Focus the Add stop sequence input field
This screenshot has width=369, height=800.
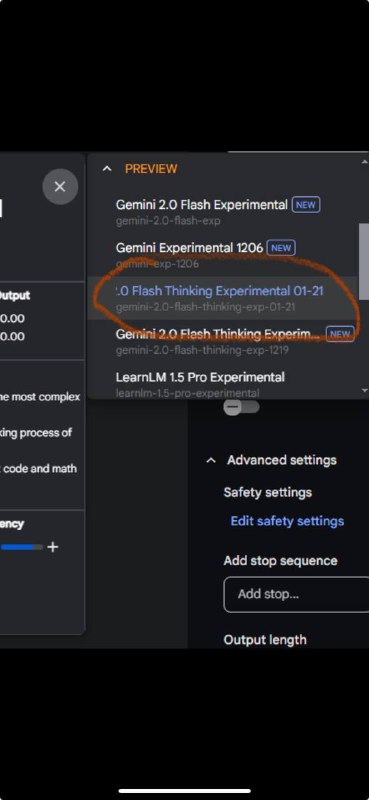click(x=296, y=594)
